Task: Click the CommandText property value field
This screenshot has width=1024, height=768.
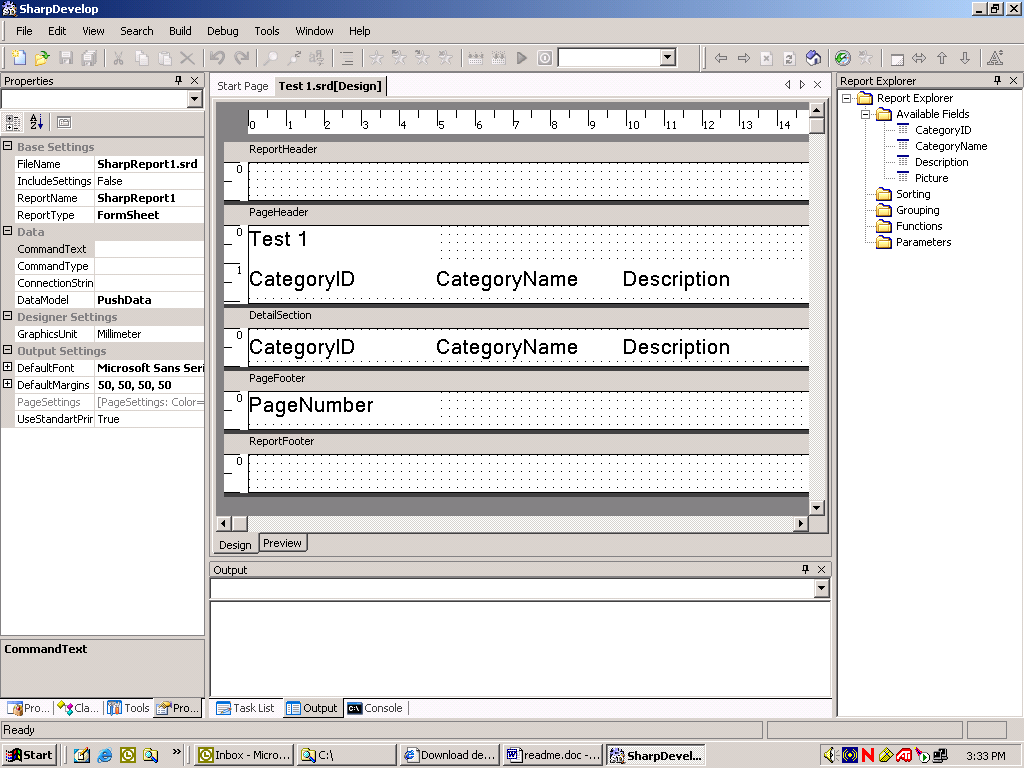Action: coord(149,249)
